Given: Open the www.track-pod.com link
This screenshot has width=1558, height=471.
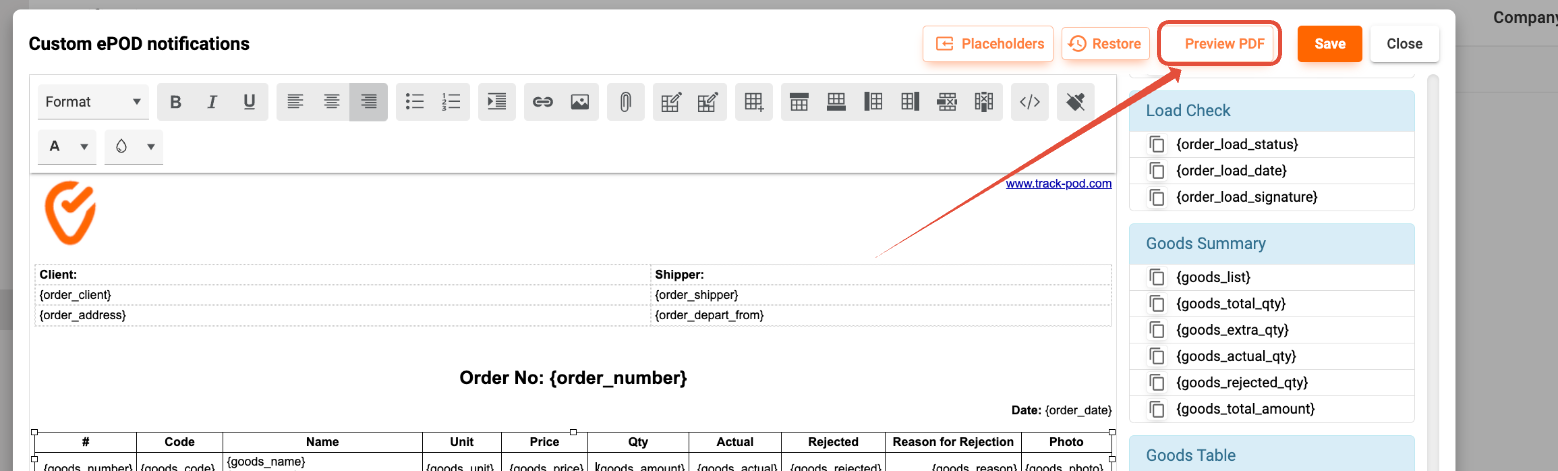Looking at the screenshot, I should tap(1059, 184).
